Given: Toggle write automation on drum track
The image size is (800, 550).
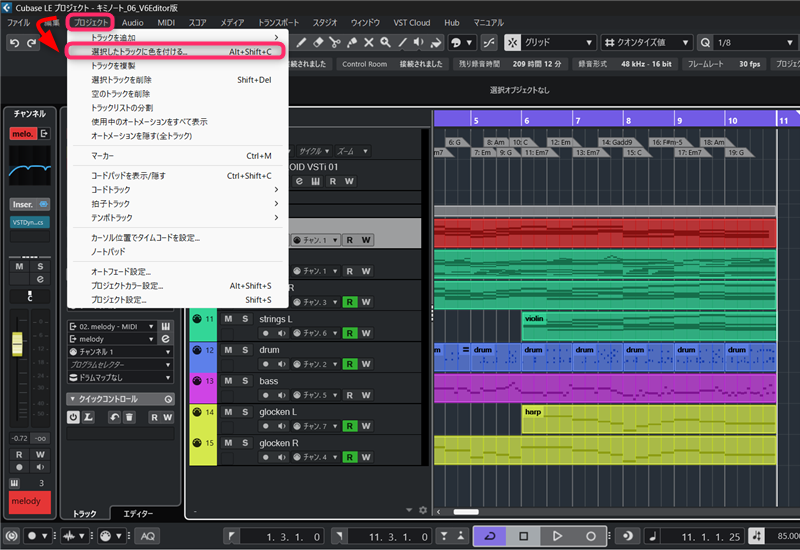Looking at the screenshot, I should (366, 364).
